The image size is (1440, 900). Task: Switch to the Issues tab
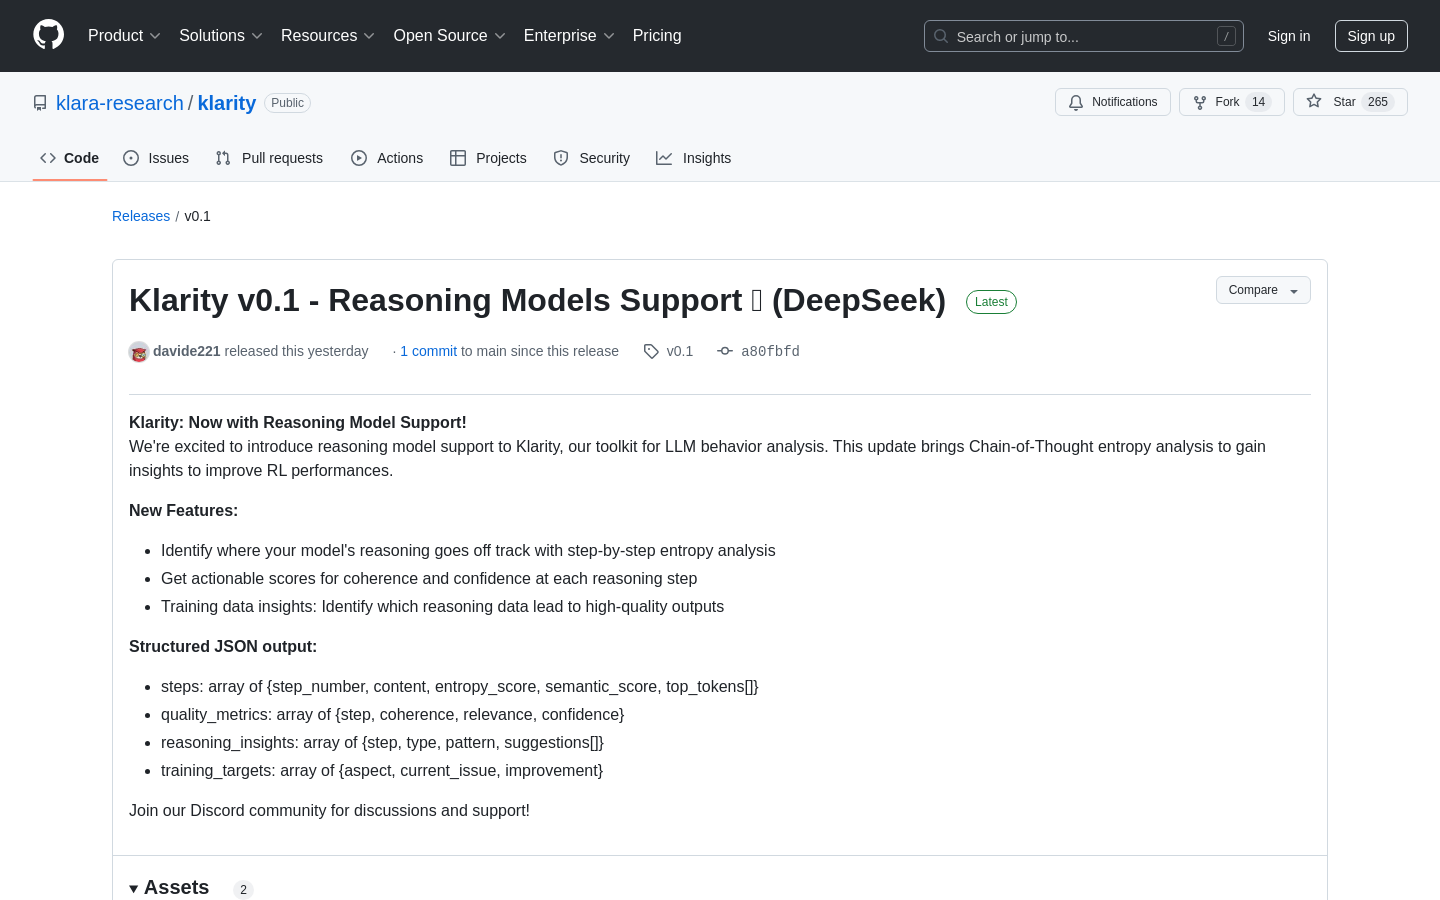click(156, 158)
